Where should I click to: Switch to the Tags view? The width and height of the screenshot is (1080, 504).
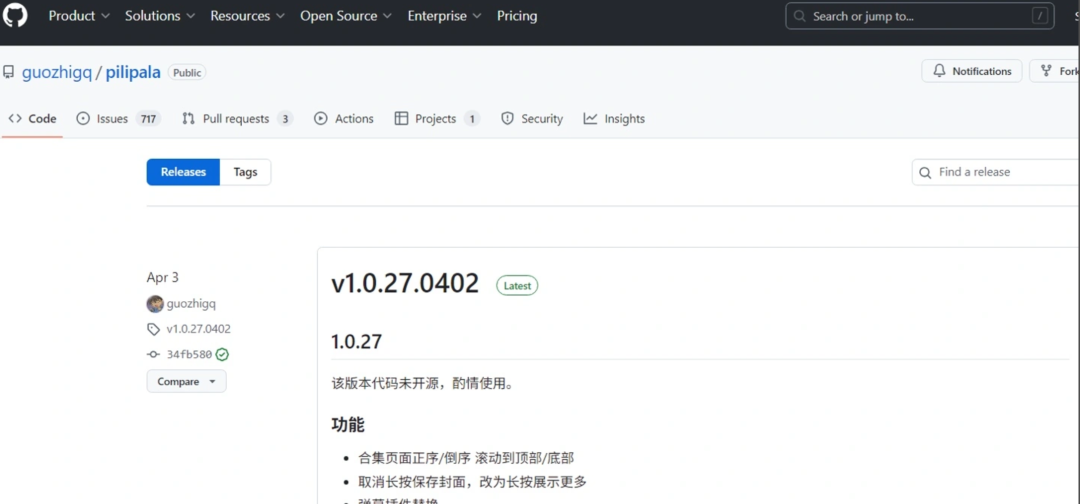[245, 172]
